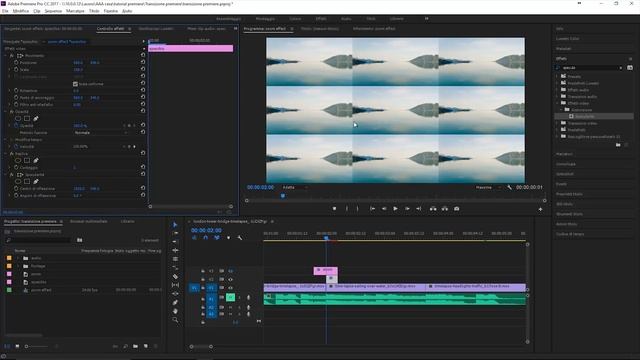Click the Effects panel search field
Image resolution: width=640 pixels, height=360 pixels.
(x=590, y=67)
